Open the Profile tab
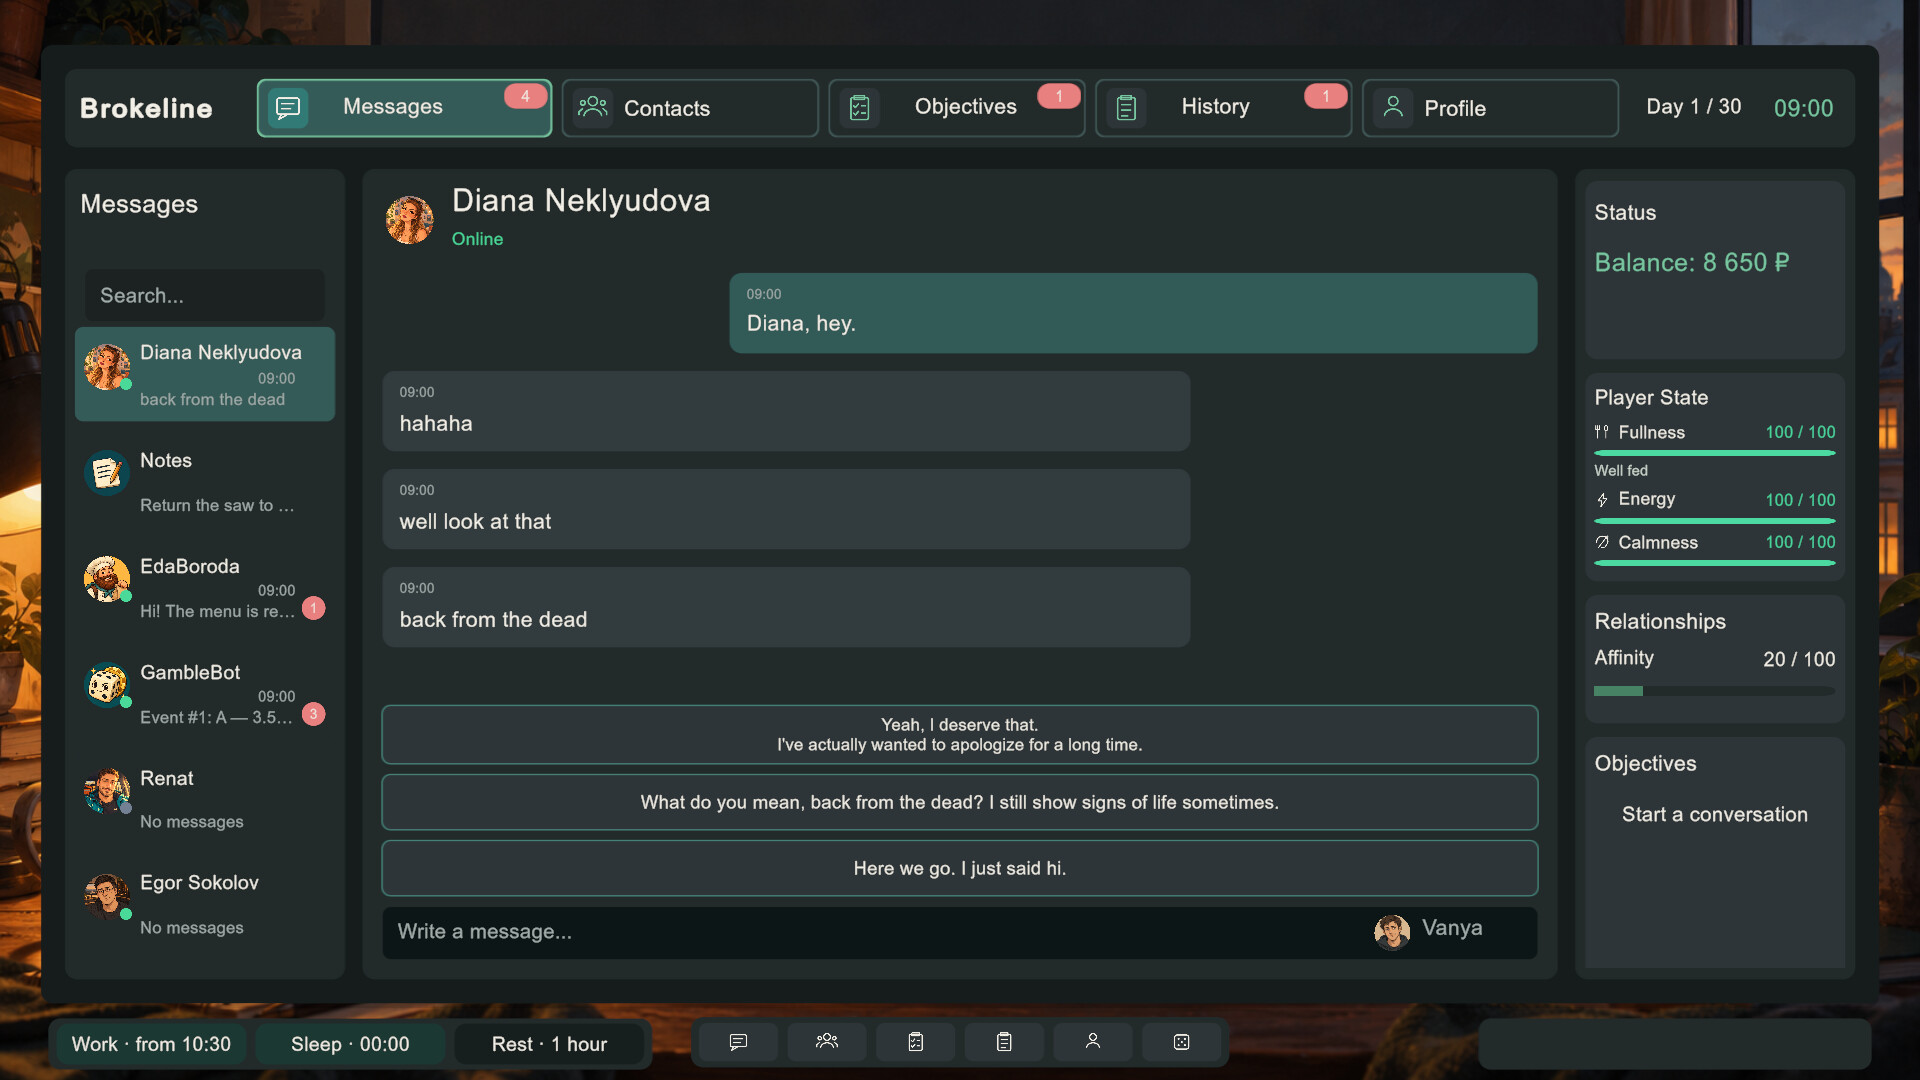Viewport: 1920px width, 1080px height. coord(1491,108)
